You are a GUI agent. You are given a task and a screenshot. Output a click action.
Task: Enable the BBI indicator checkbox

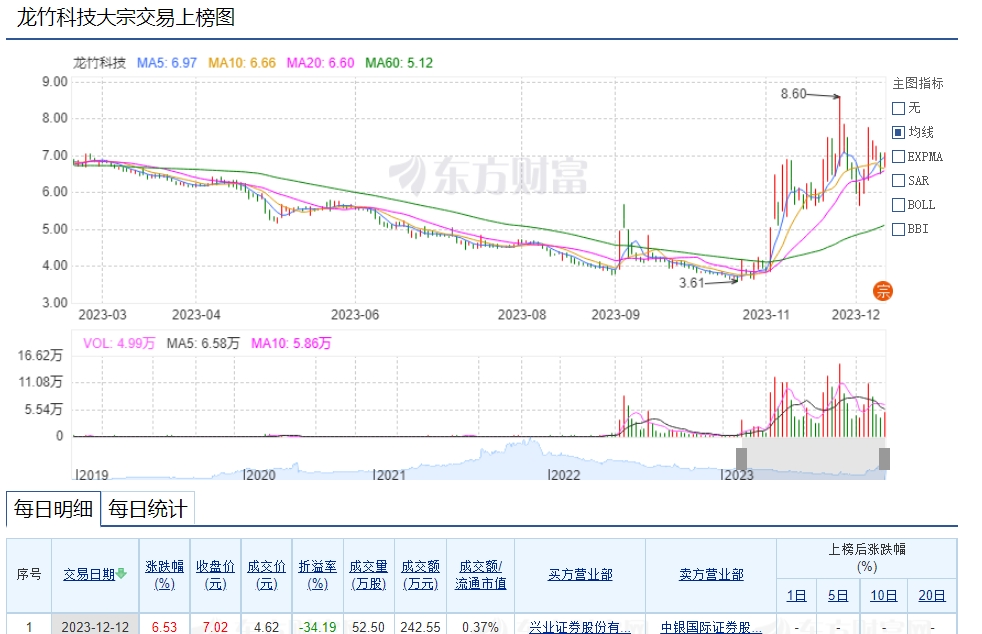pyautogui.click(x=898, y=229)
